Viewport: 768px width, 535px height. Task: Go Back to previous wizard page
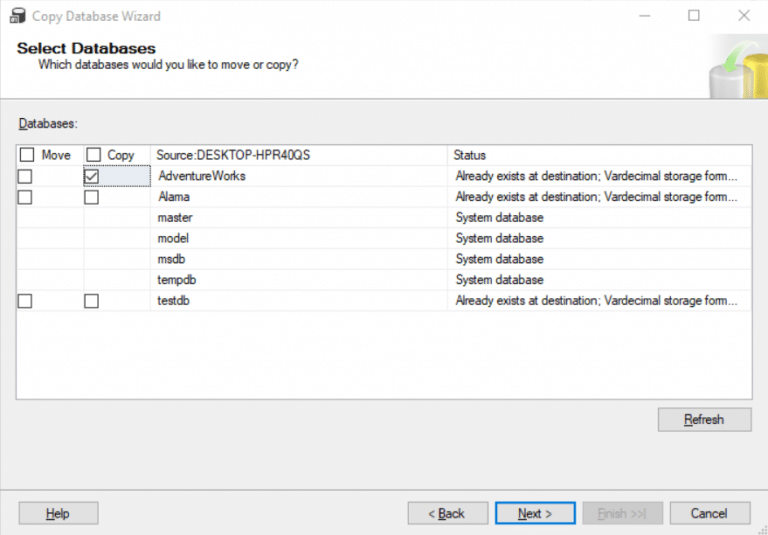tap(448, 513)
